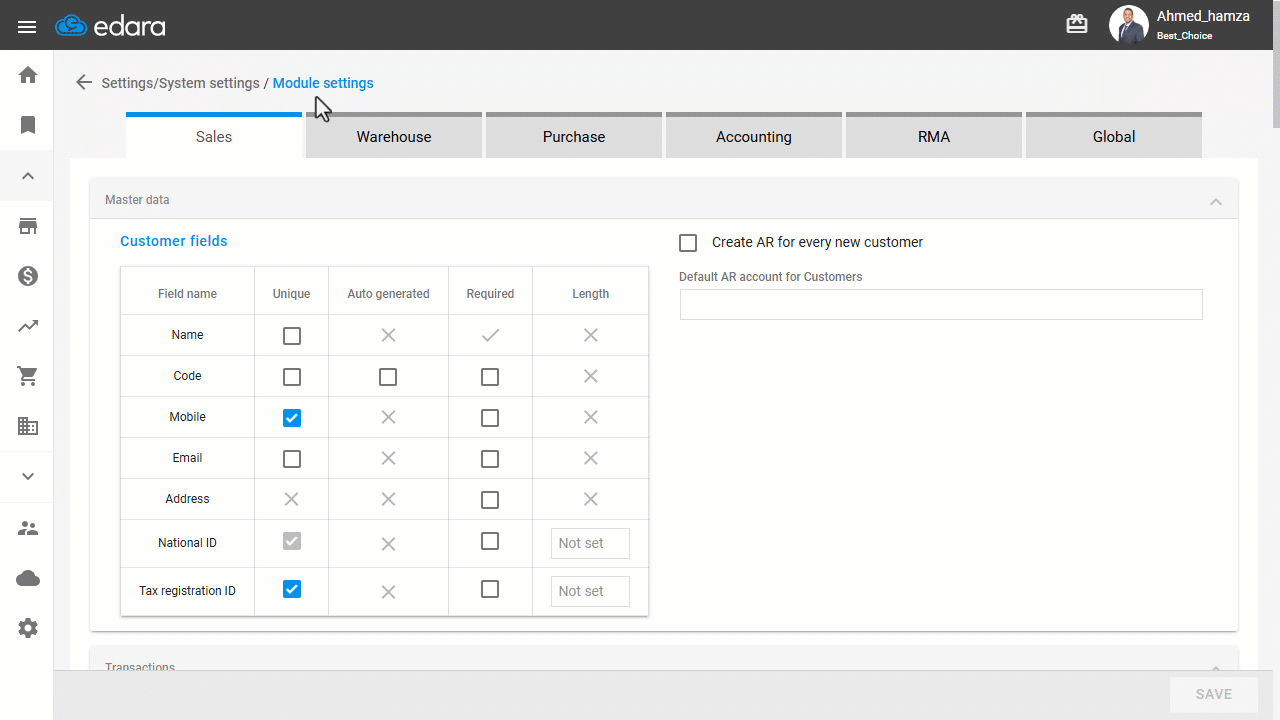
Task: Toggle Unique checkbox for Email
Action: point(292,459)
